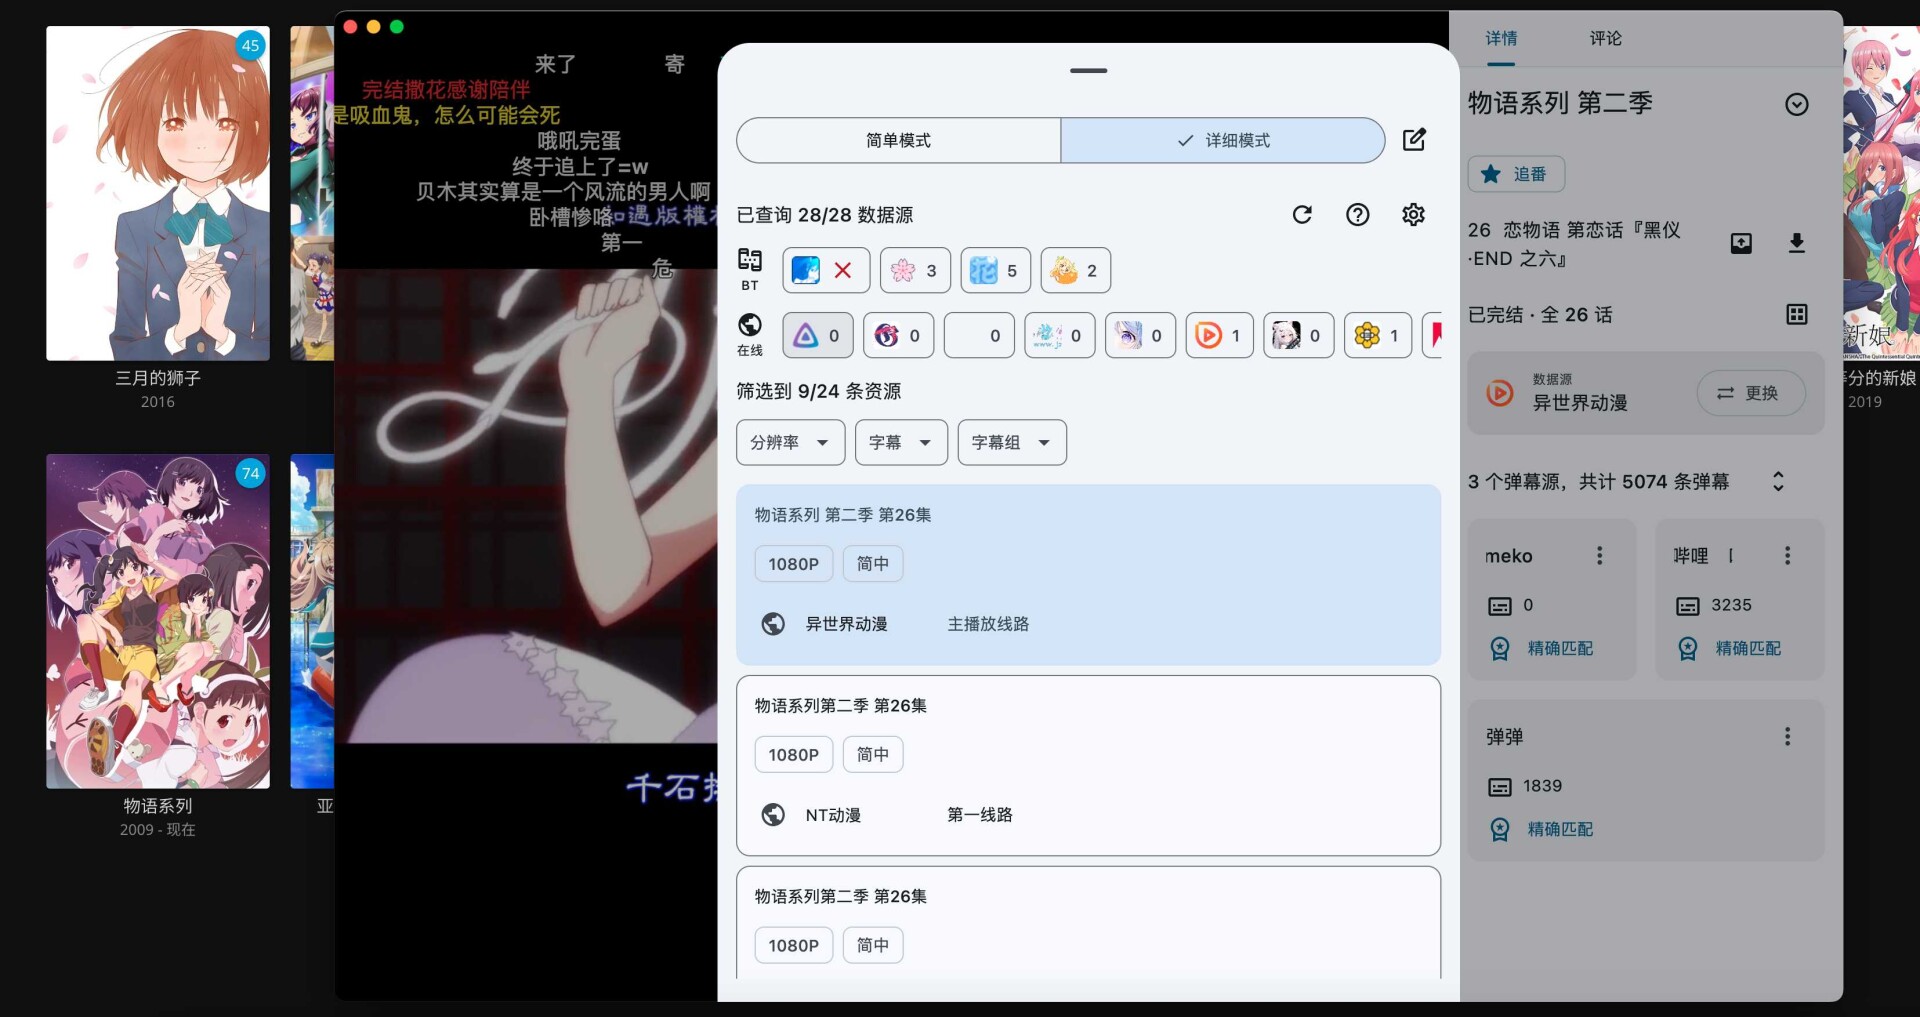Click the danmaku count icon for 弹弹 1839
Image resolution: width=1920 pixels, height=1017 pixels.
(x=1500, y=787)
